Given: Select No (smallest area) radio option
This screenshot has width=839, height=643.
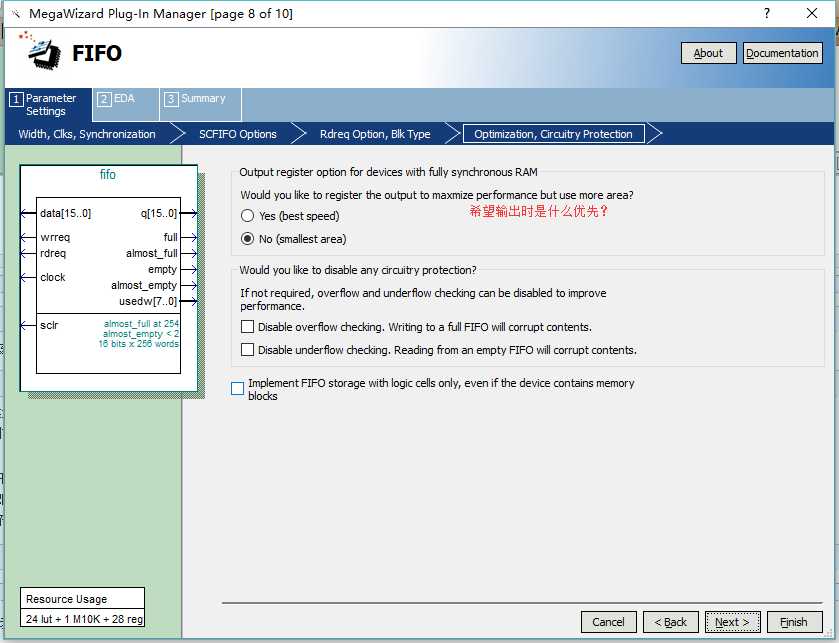Looking at the screenshot, I should click(x=247, y=239).
